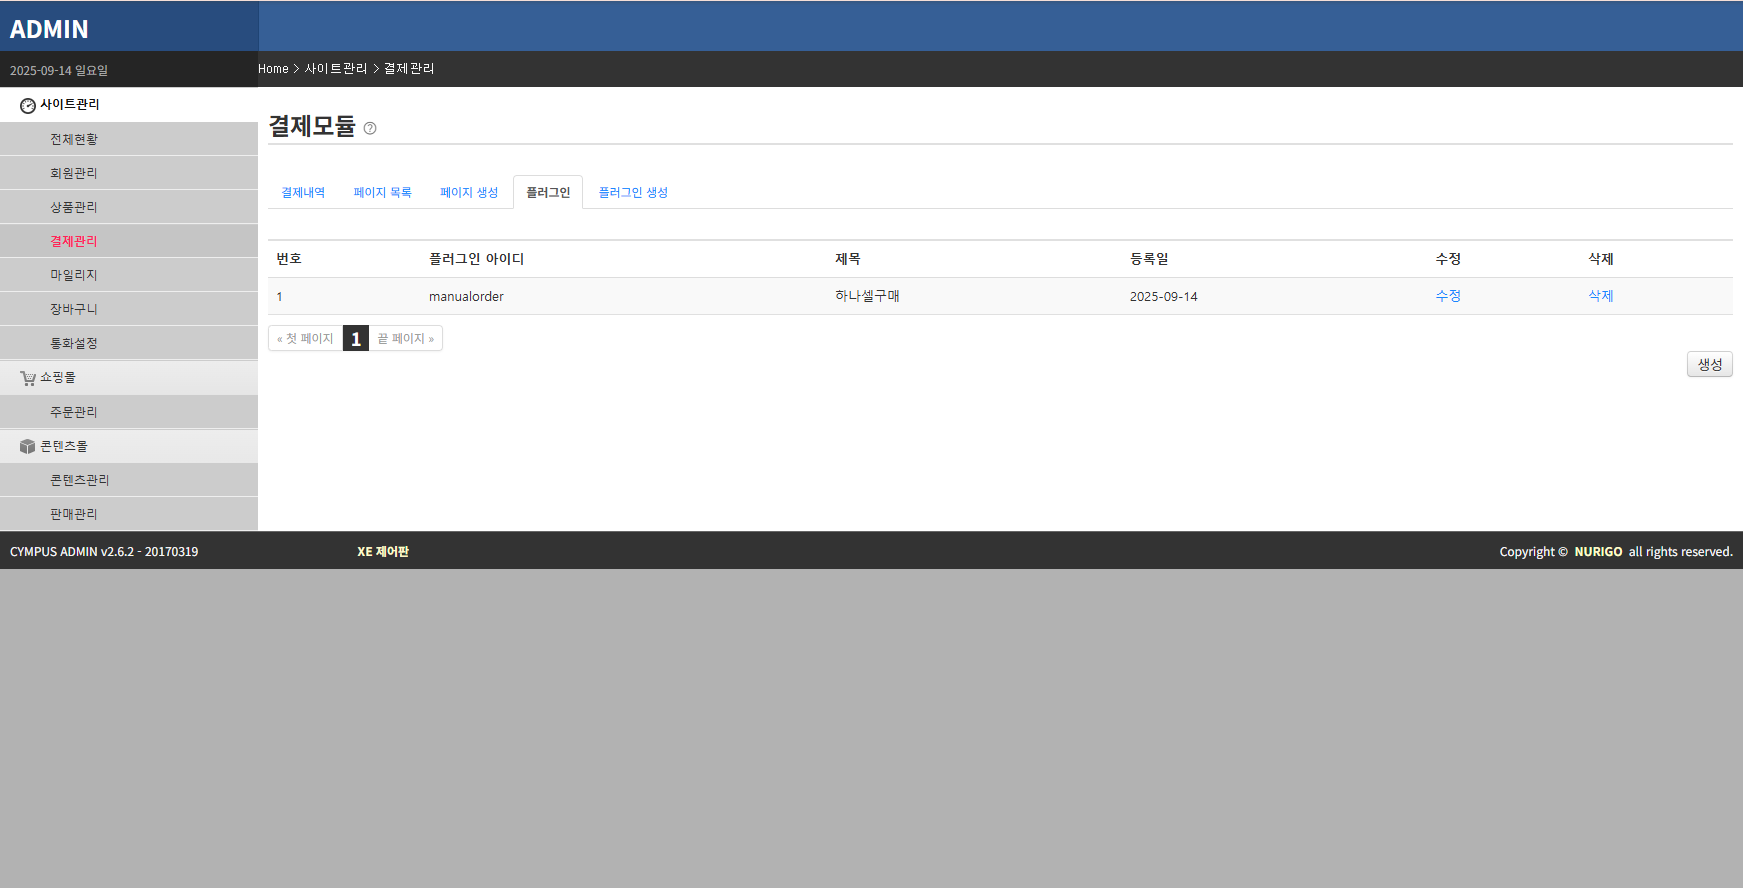Click the box icon next to 콘텐츠몰
The width and height of the screenshot is (1743, 888).
coord(28,446)
